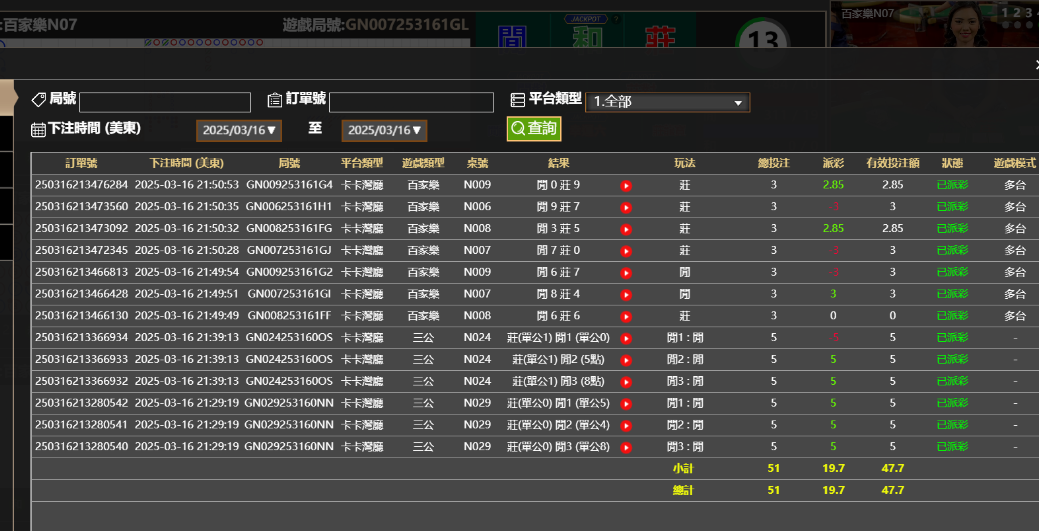1039x531 pixels.
Task: Play replay for last order 250316213280540
Action: (x=626, y=447)
